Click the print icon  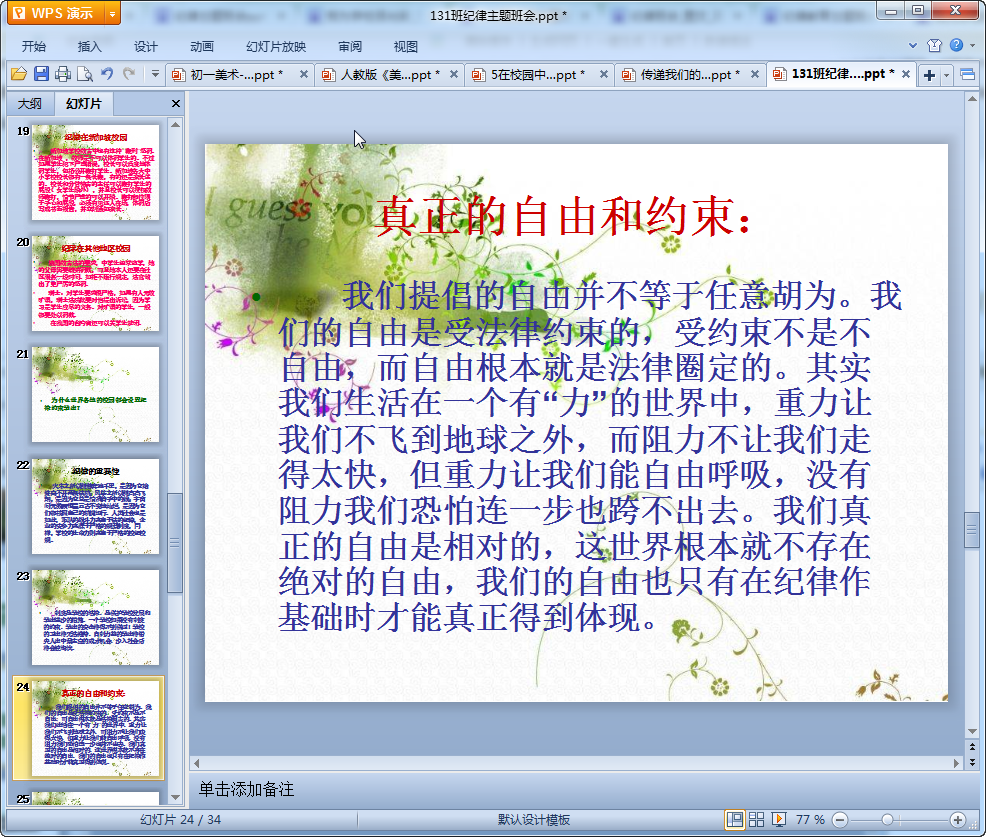[x=63, y=74]
